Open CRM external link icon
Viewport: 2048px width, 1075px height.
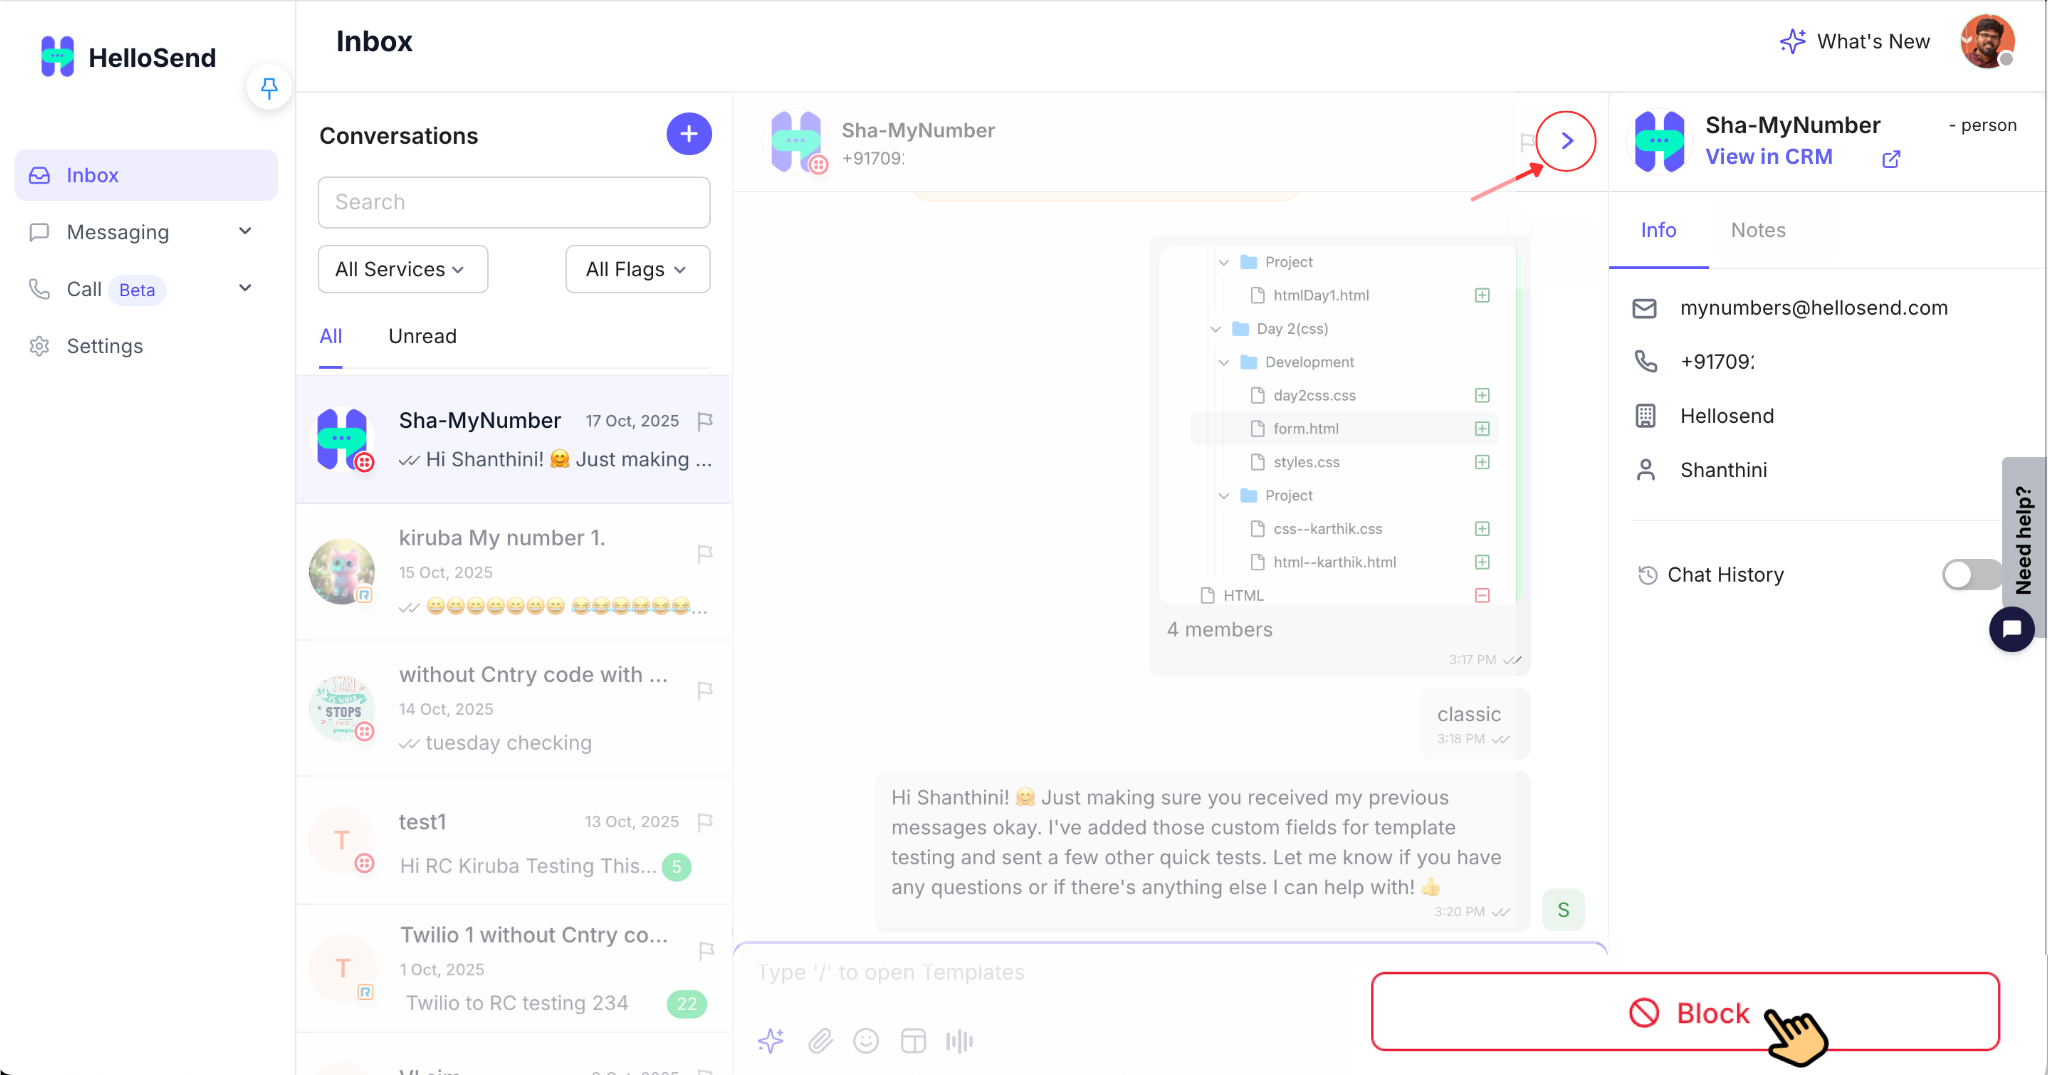point(1891,159)
